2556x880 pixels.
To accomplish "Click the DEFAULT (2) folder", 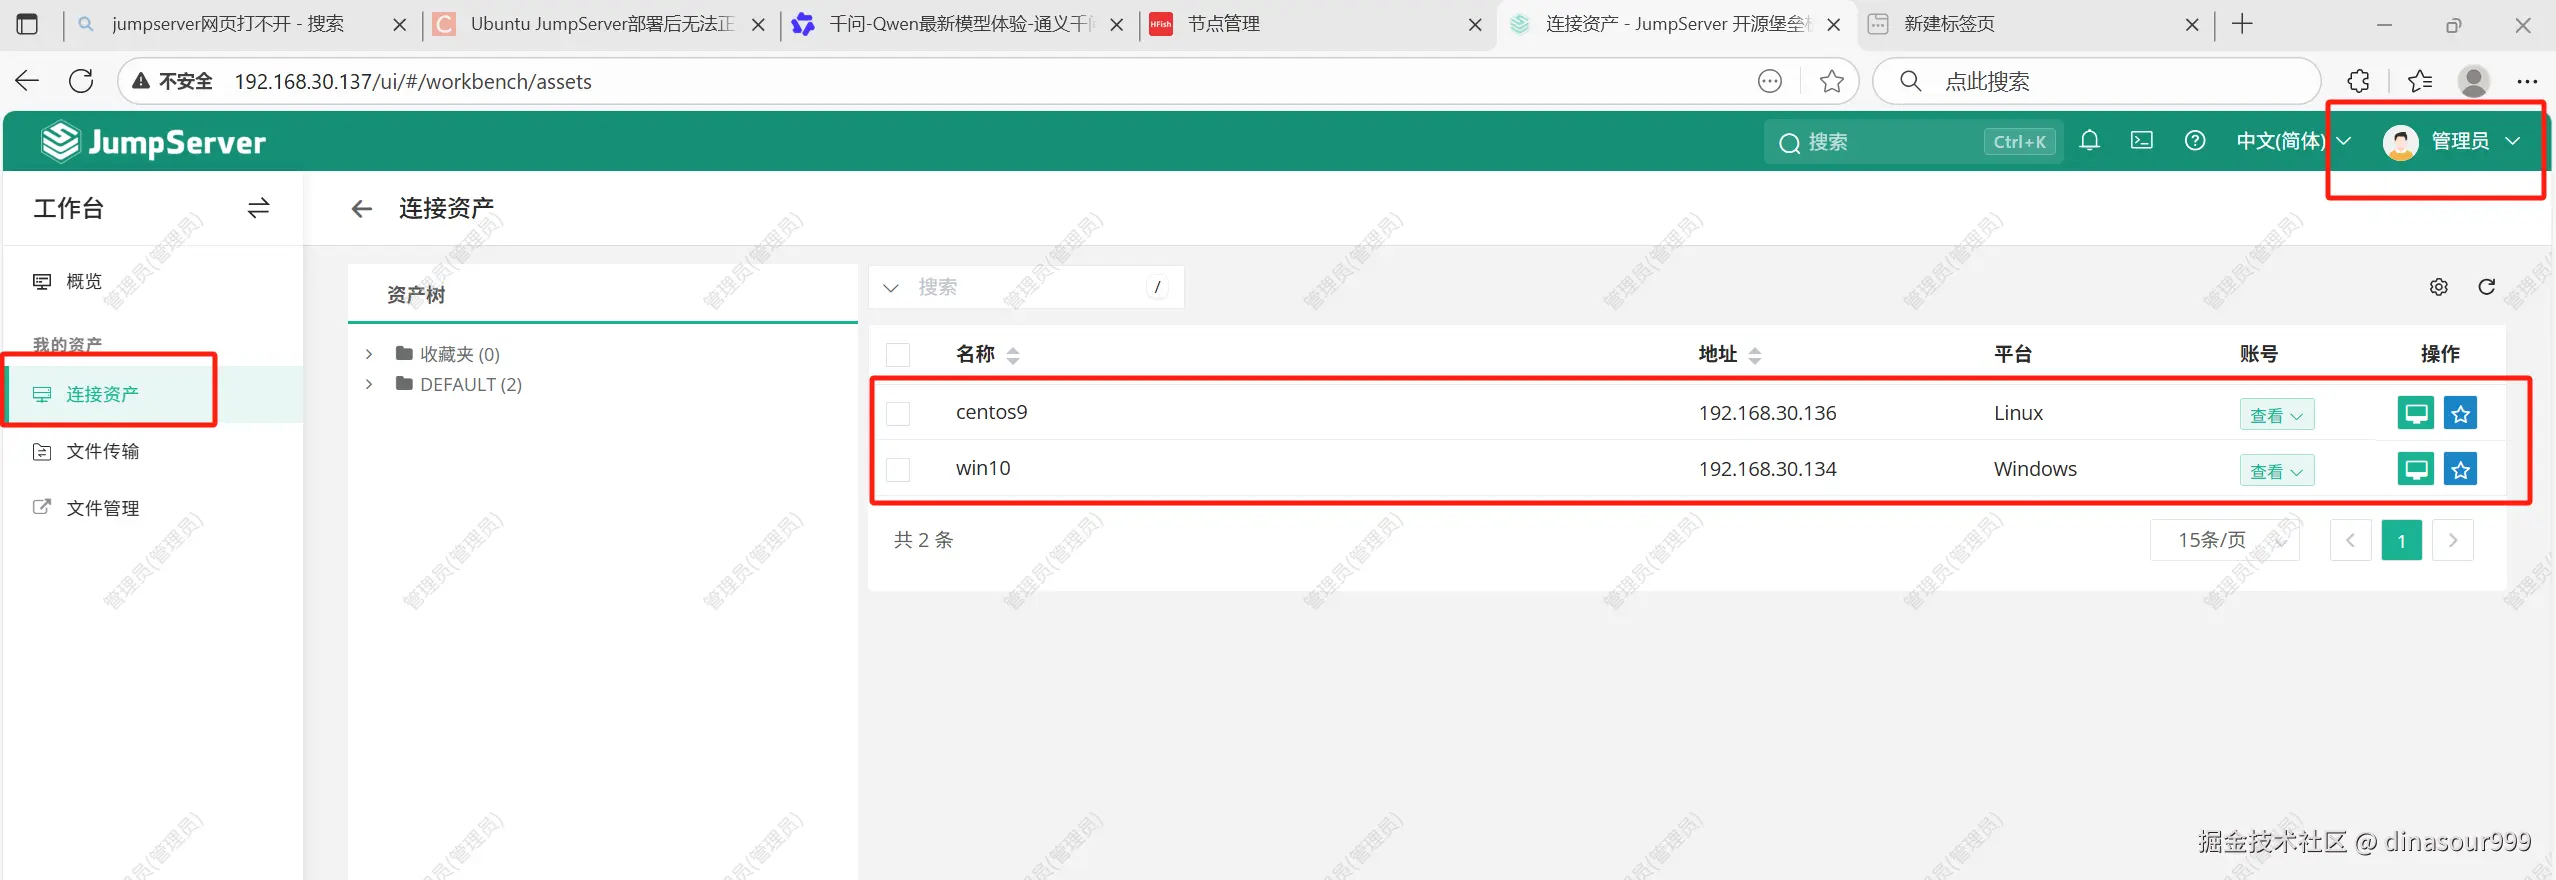I will [x=459, y=384].
